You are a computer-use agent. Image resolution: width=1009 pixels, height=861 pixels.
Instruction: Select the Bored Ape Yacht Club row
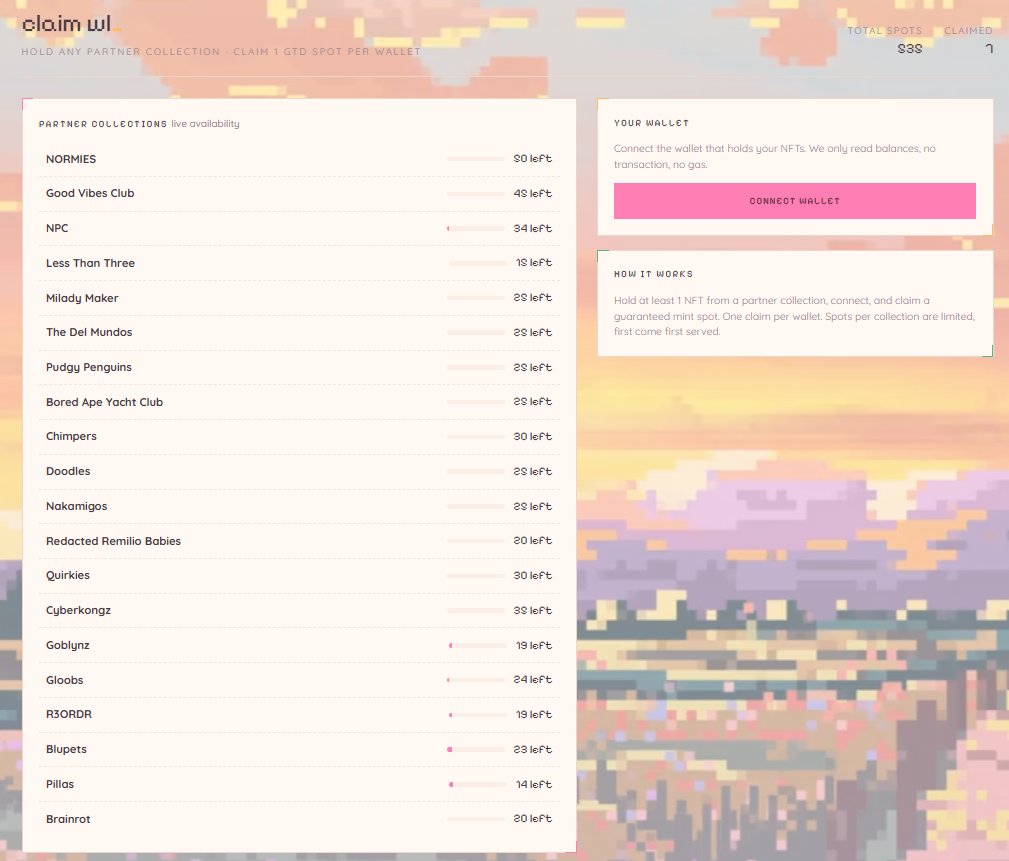click(x=299, y=402)
